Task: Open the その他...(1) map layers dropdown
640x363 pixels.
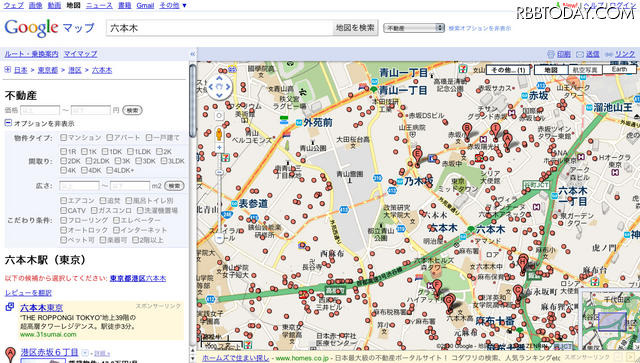Action: click(508, 70)
